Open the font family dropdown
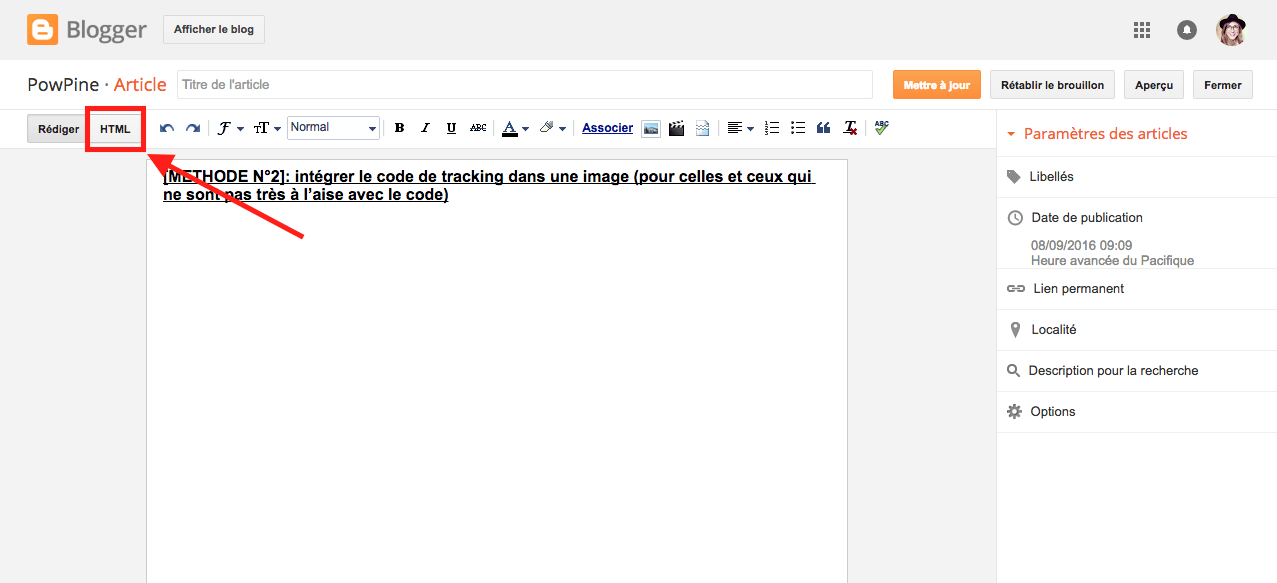Image resolution: width=1277 pixels, height=583 pixels. point(230,128)
